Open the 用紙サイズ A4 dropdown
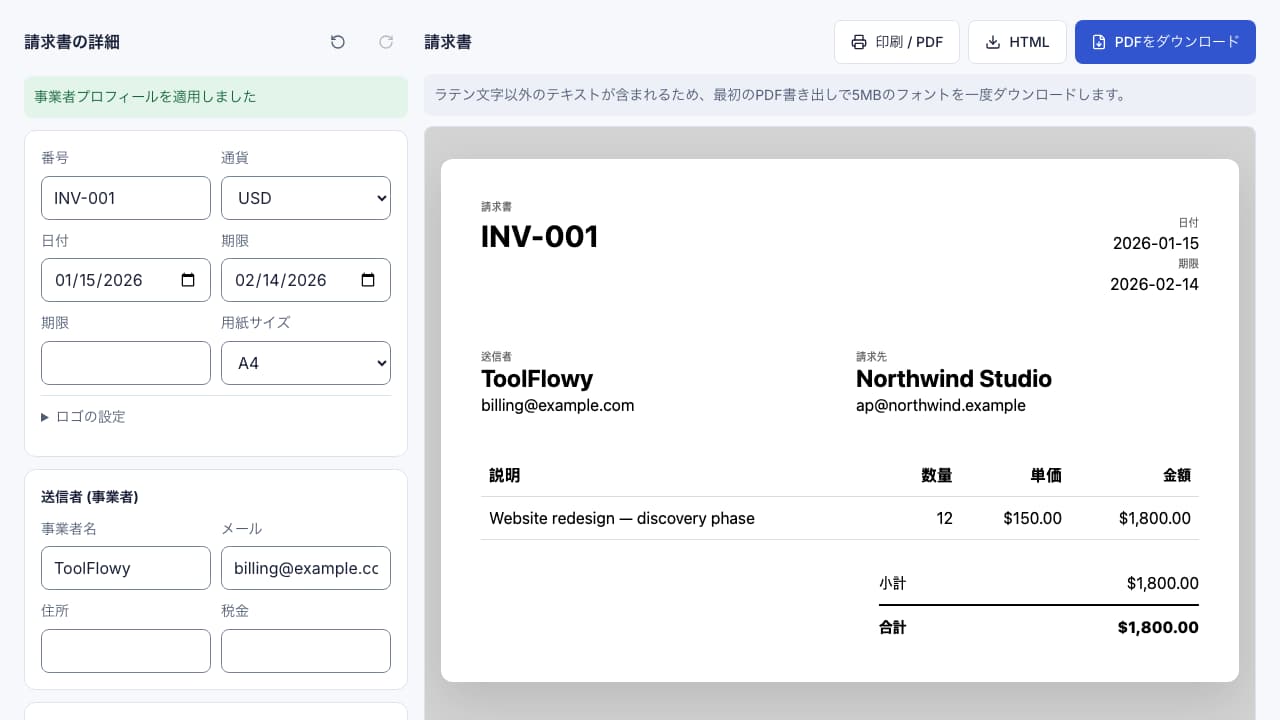 pos(306,363)
